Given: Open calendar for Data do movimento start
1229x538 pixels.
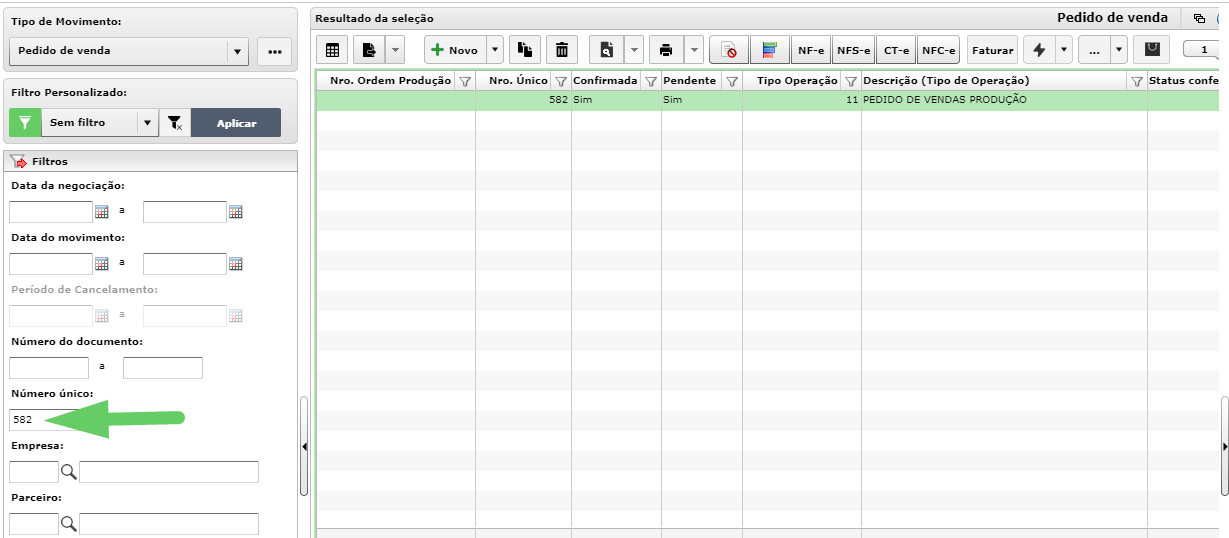Looking at the screenshot, I should [x=101, y=263].
